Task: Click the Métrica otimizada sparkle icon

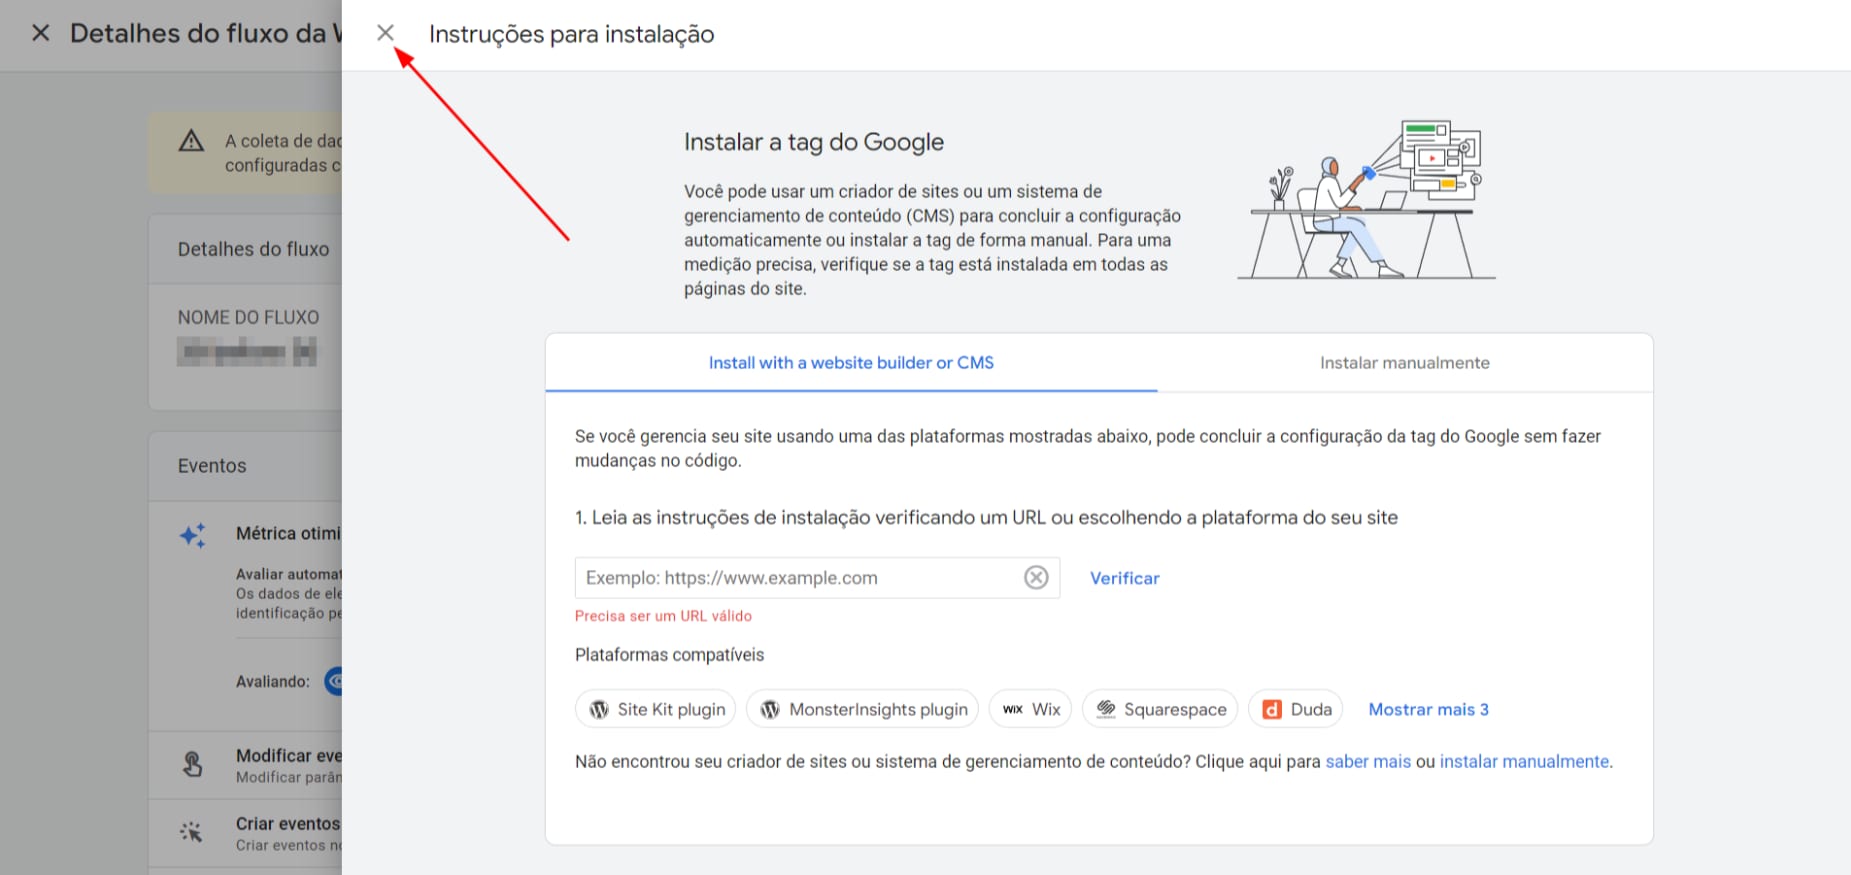Action: click(192, 535)
